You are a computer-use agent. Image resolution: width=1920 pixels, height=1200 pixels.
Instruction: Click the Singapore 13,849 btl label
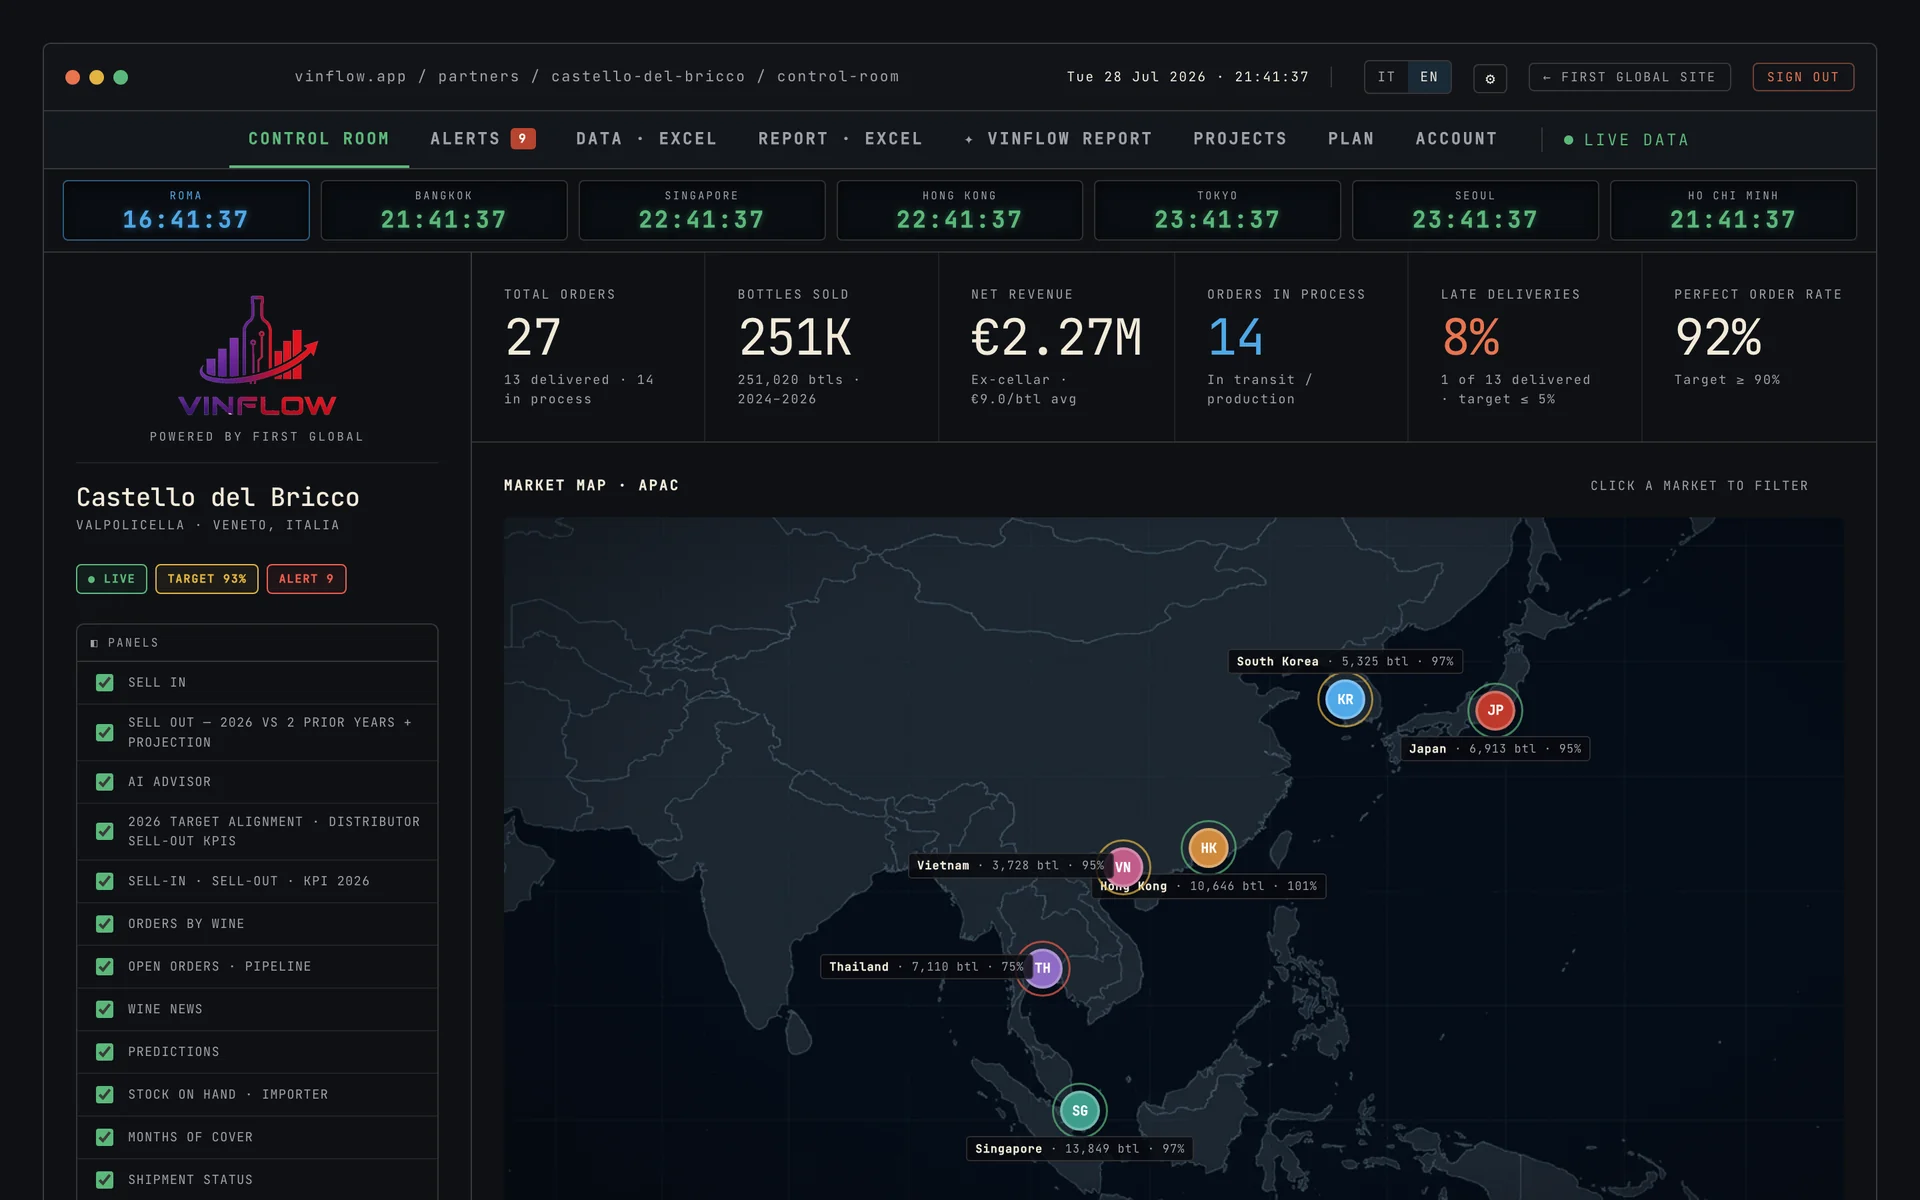point(1080,1149)
